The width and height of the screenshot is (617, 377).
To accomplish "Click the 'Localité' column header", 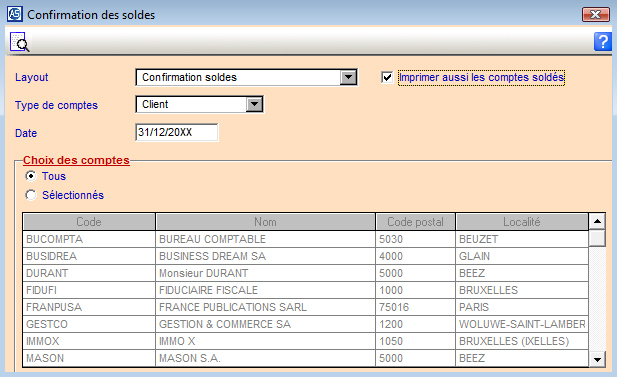I will click(522, 222).
